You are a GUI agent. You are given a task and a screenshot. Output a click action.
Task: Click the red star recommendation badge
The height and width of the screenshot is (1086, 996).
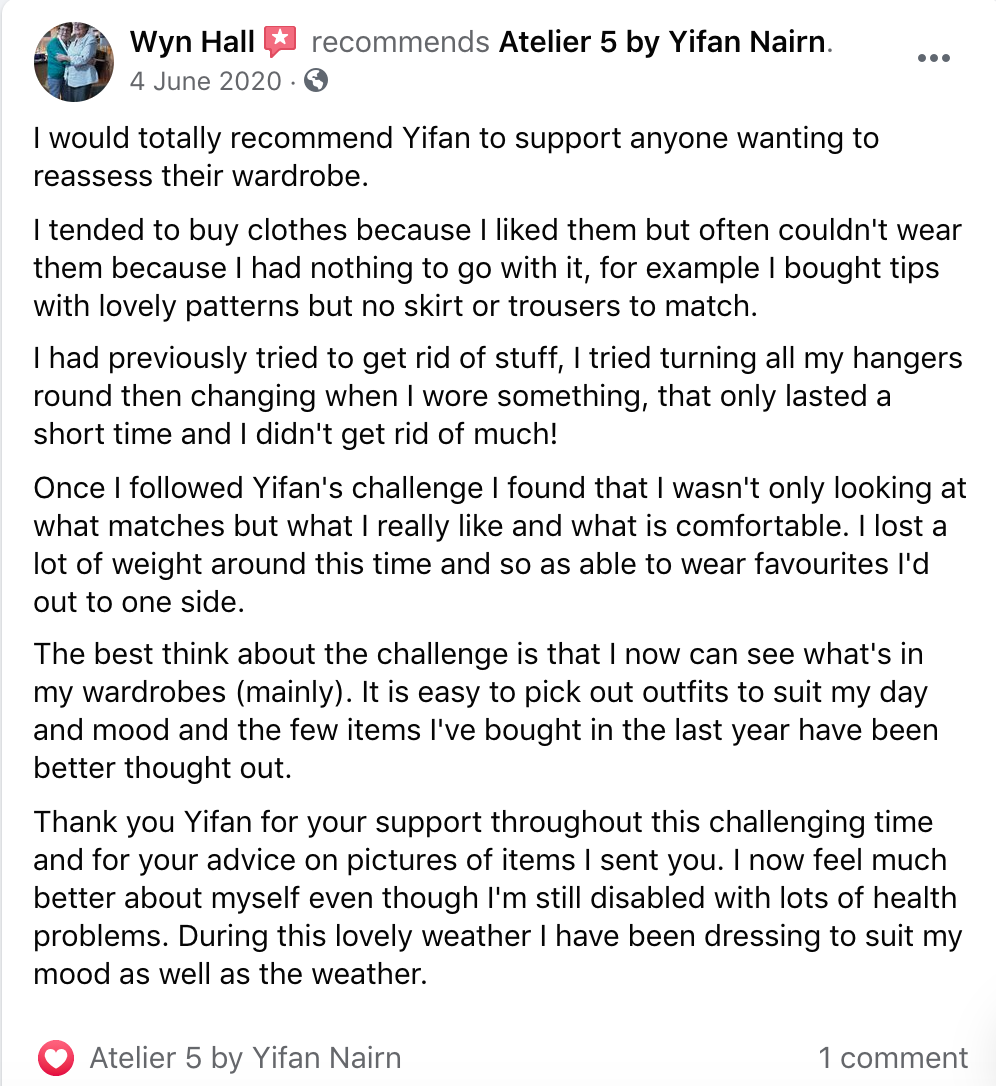(x=280, y=42)
